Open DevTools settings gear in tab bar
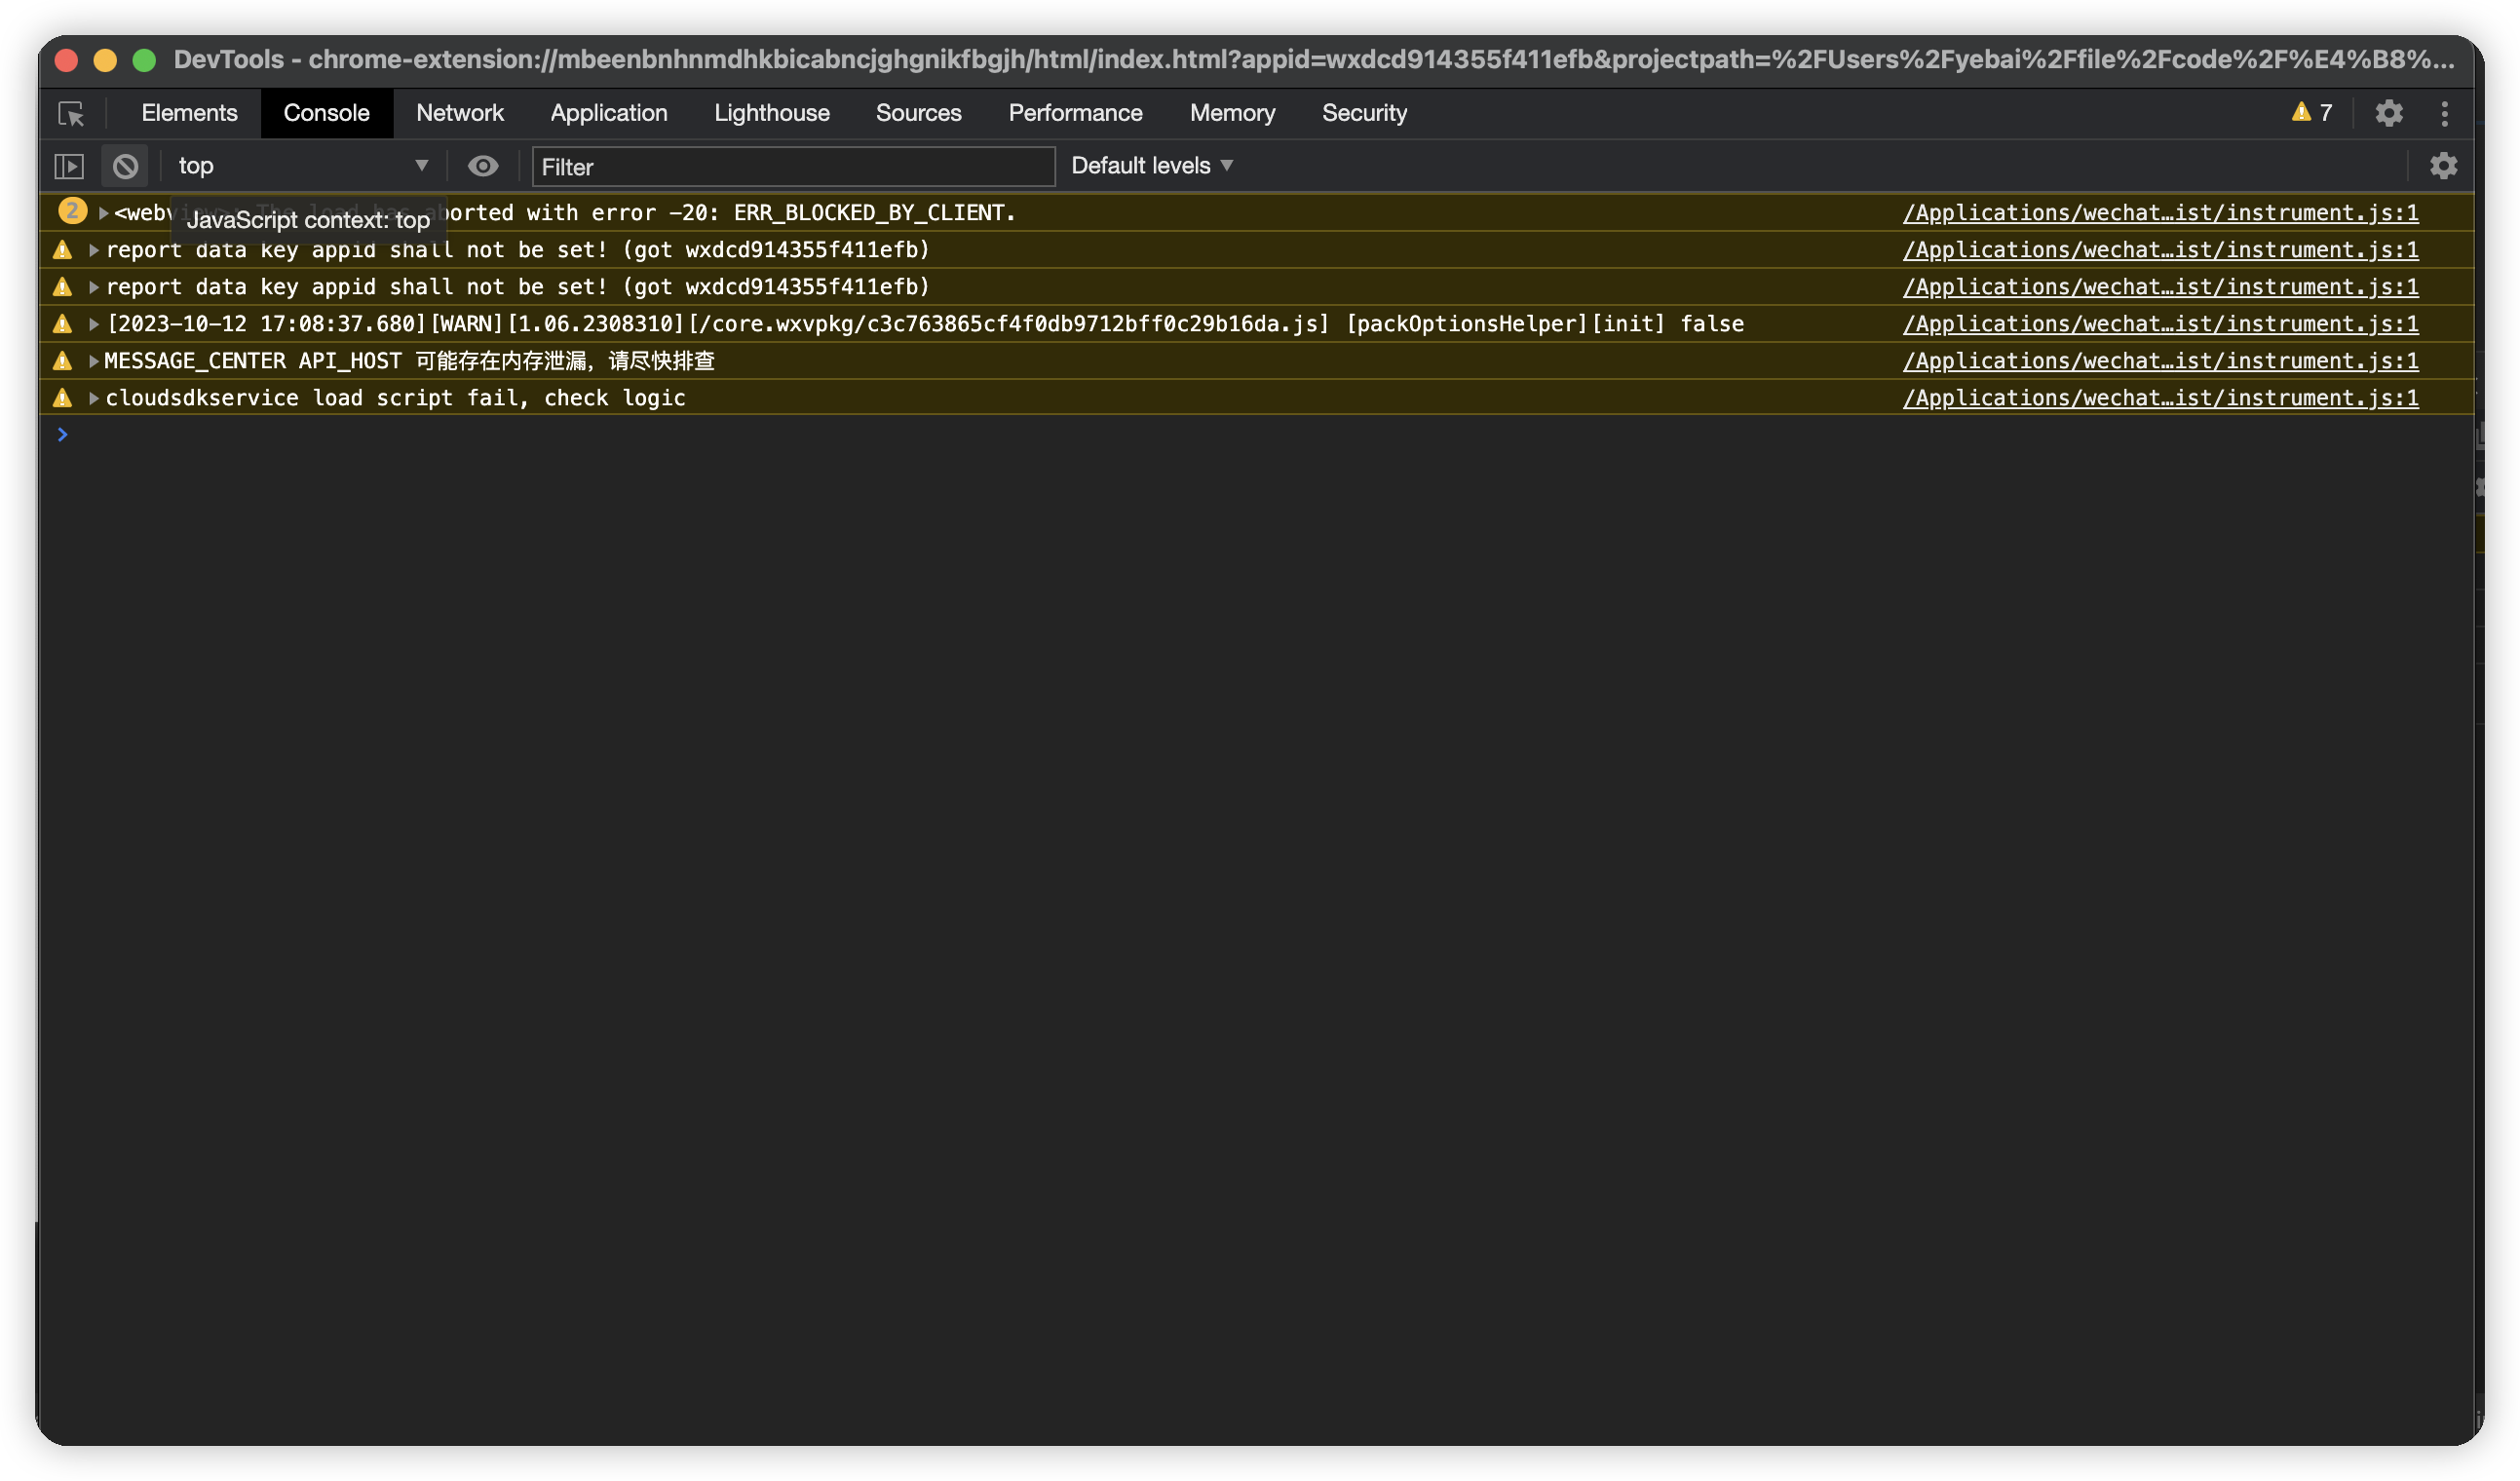The height and width of the screenshot is (1481, 2520). point(2388,113)
